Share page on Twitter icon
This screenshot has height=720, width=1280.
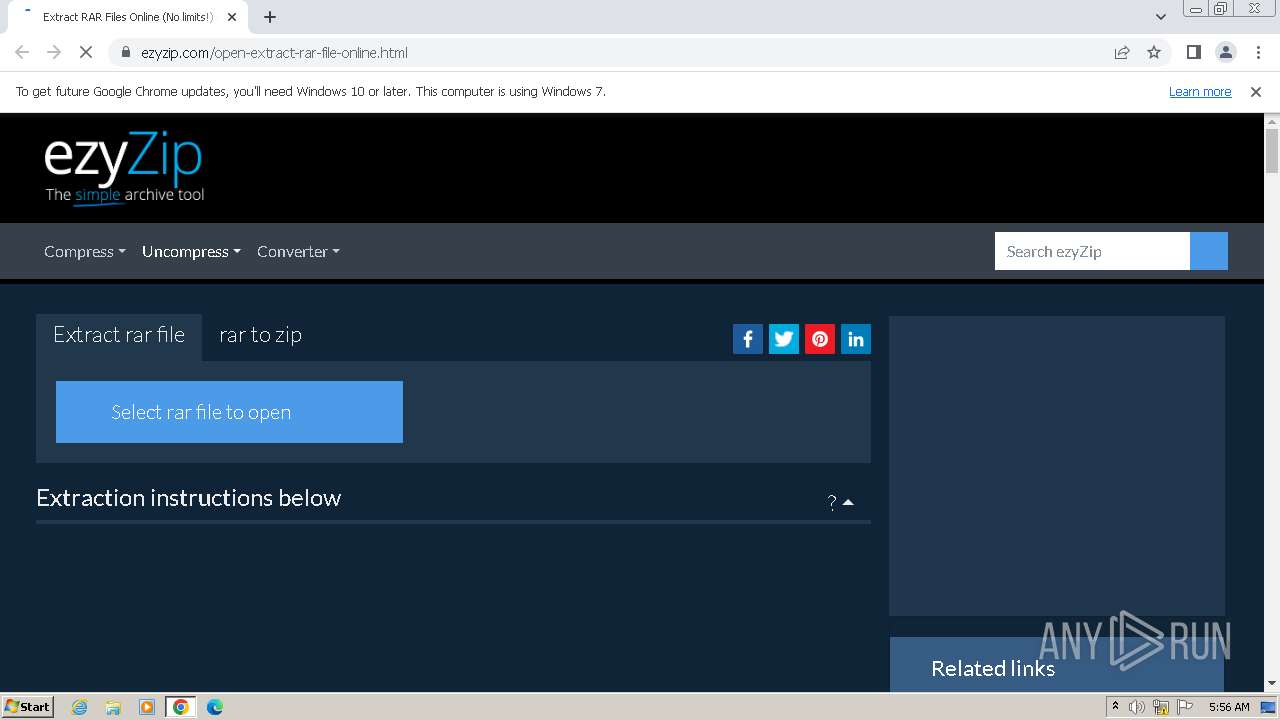coord(784,339)
